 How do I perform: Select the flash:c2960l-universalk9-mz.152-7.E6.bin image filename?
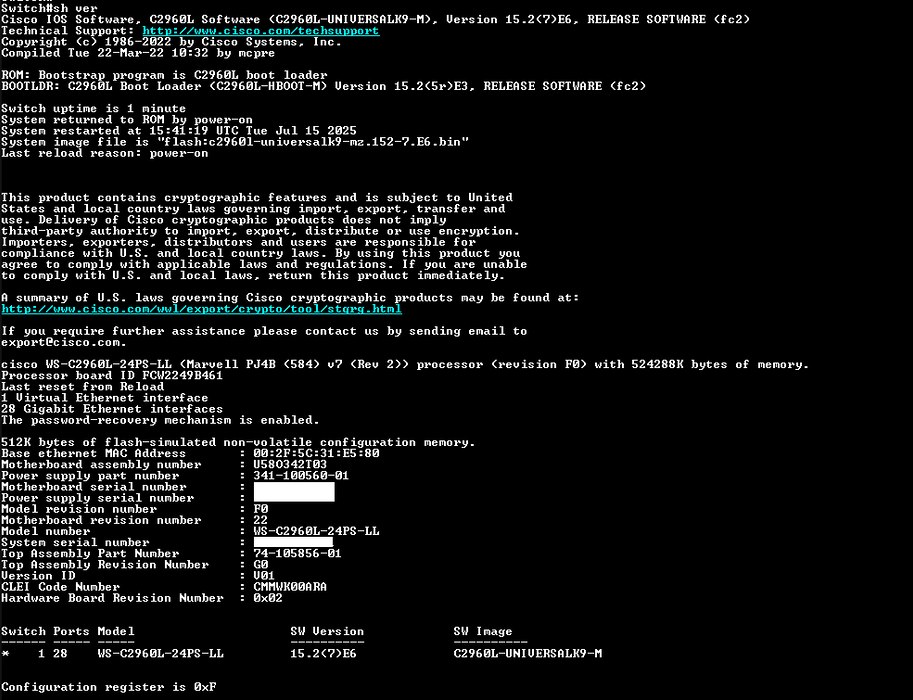(x=313, y=142)
